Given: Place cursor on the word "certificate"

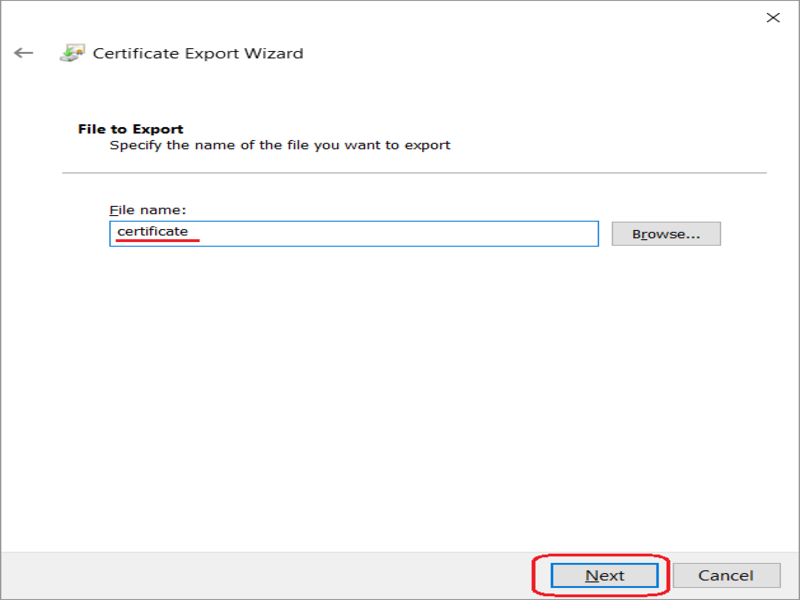Looking at the screenshot, I should pos(152,232).
